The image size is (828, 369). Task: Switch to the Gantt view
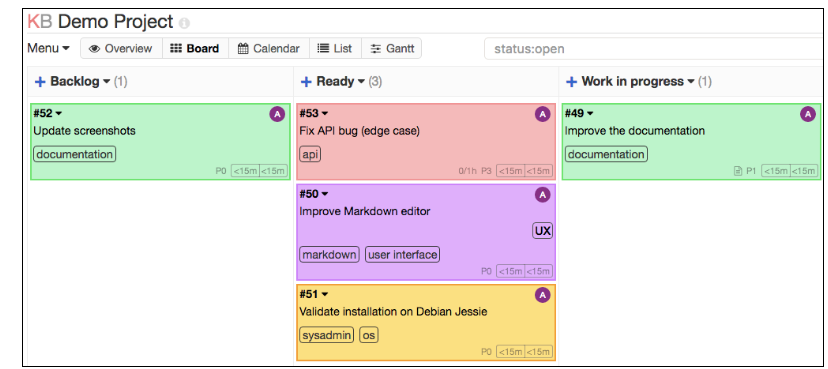pyautogui.click(x=392, y=49)
